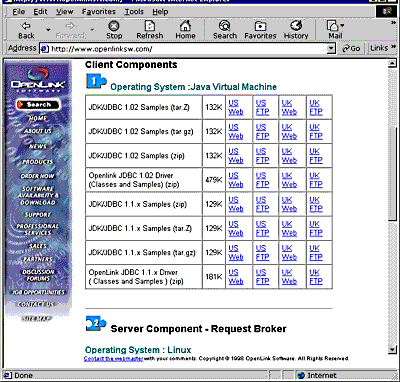Open the Tools menu
The image size is (400, 382).
tap(134, 12)
